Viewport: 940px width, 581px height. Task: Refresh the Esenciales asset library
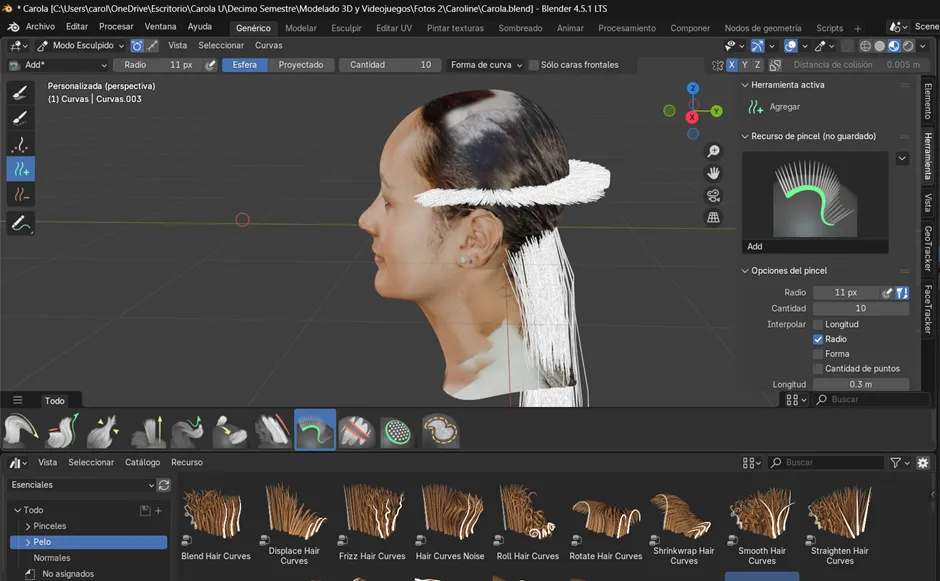click(164, 485)
